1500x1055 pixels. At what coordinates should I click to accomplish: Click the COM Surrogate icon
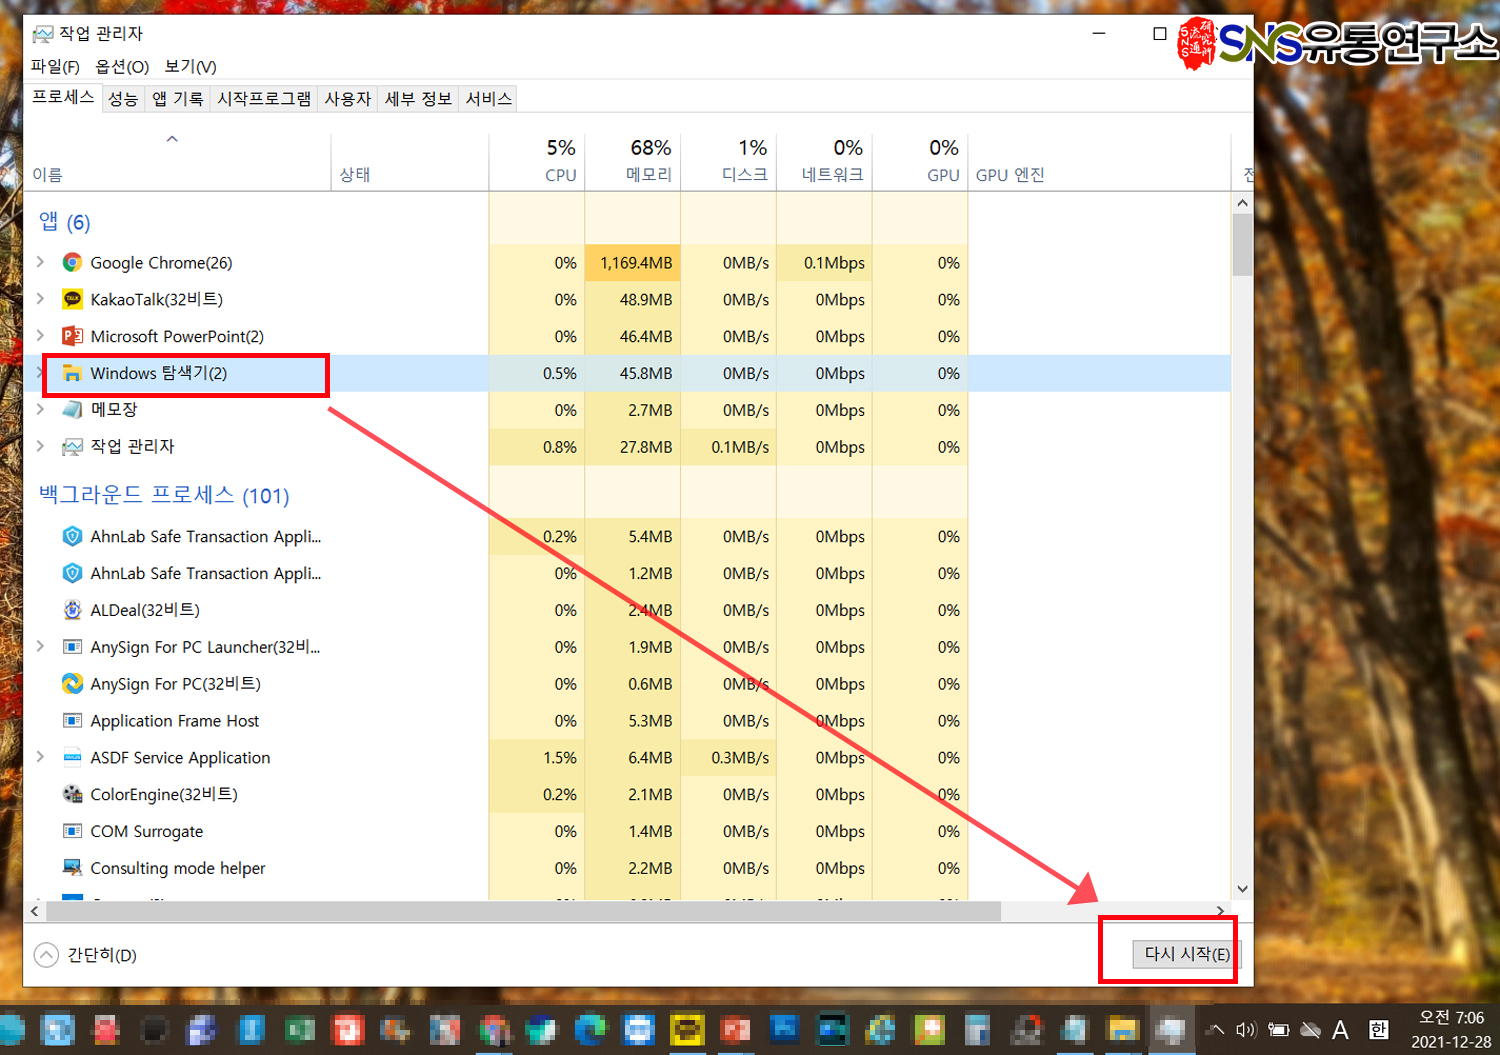[72, 831]
